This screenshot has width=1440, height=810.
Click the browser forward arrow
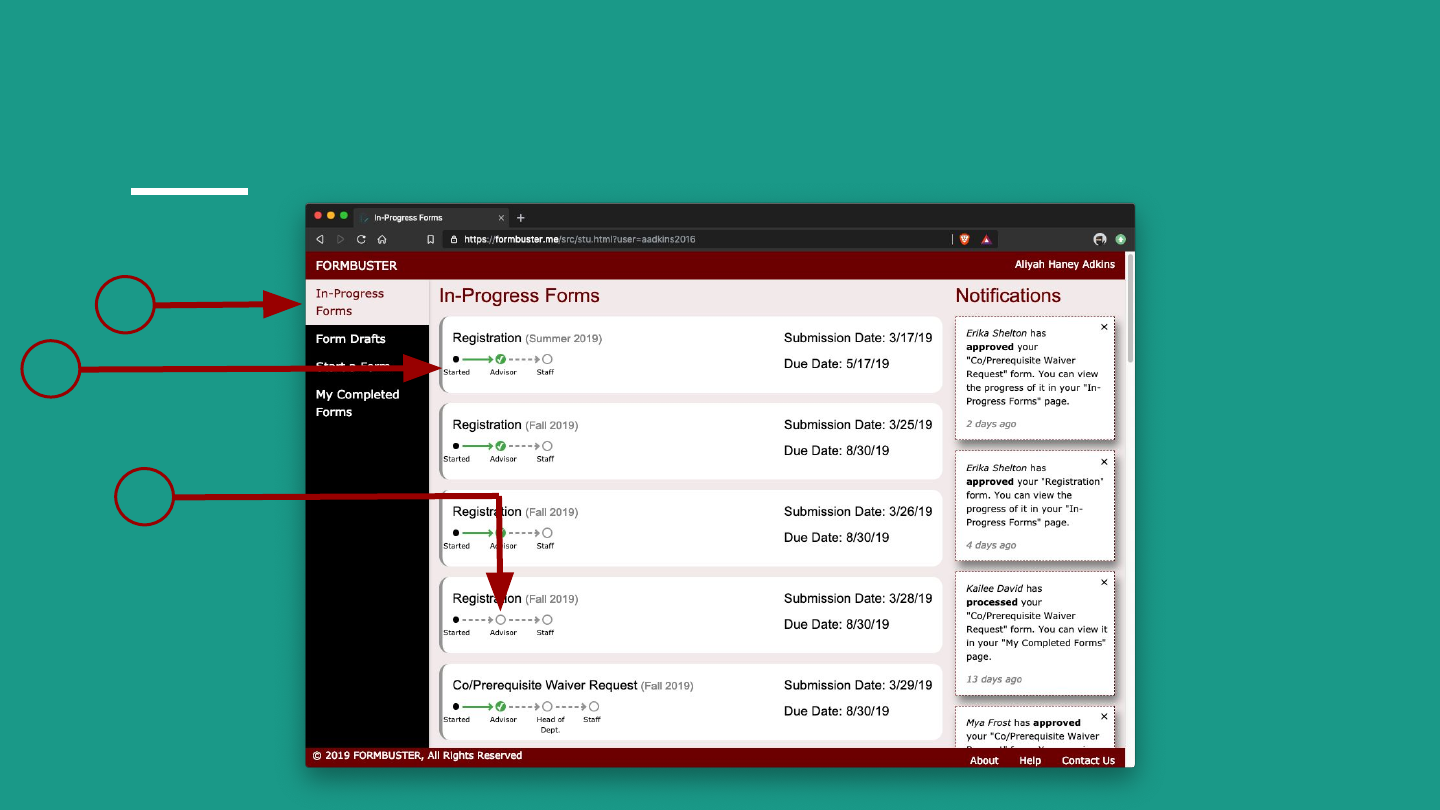pos(340,240)
